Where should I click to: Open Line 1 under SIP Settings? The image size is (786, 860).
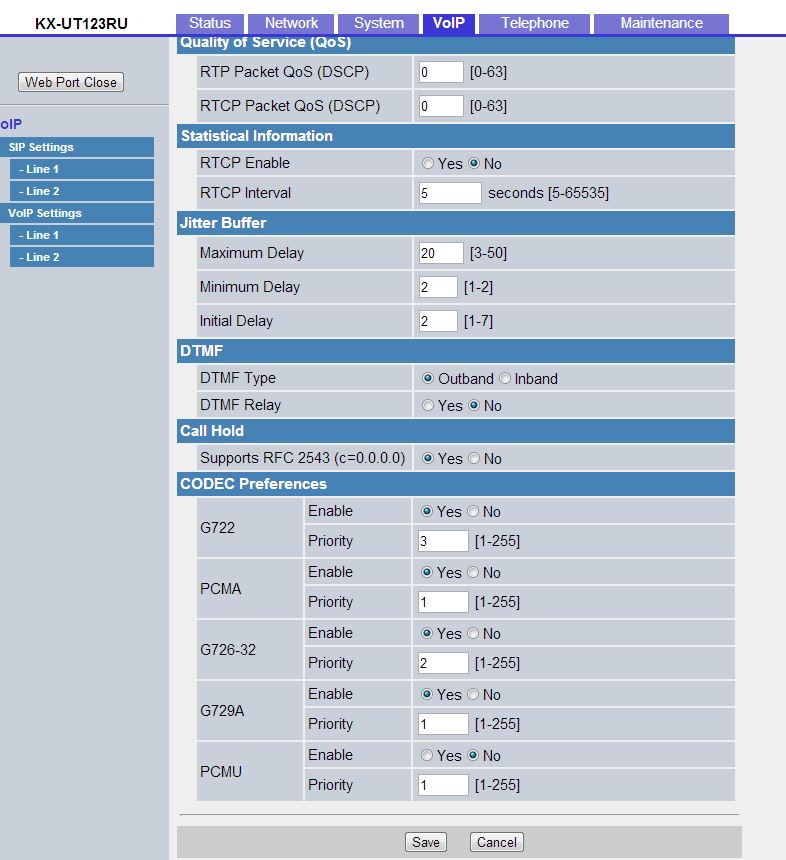pyautogui.click(x=82, y=169)
